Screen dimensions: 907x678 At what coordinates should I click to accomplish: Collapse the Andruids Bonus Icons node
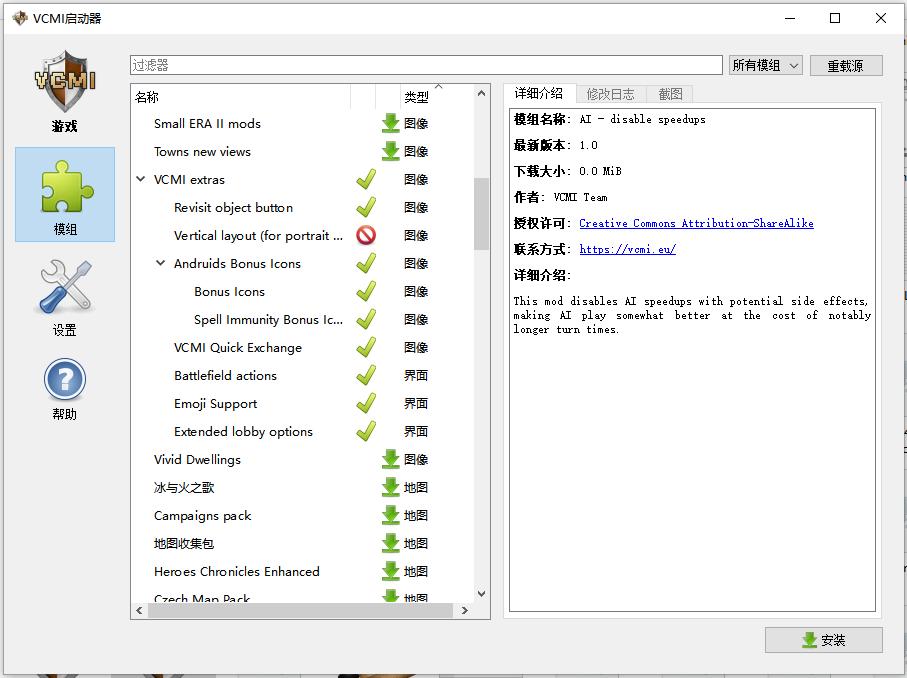tap(161, 263)
